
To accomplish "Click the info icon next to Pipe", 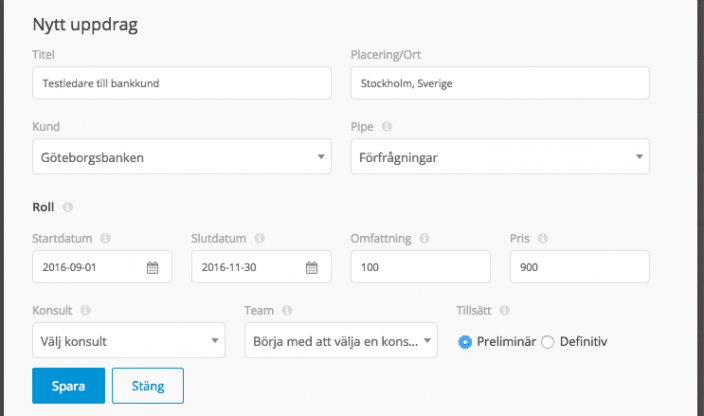I will point(387,127).
